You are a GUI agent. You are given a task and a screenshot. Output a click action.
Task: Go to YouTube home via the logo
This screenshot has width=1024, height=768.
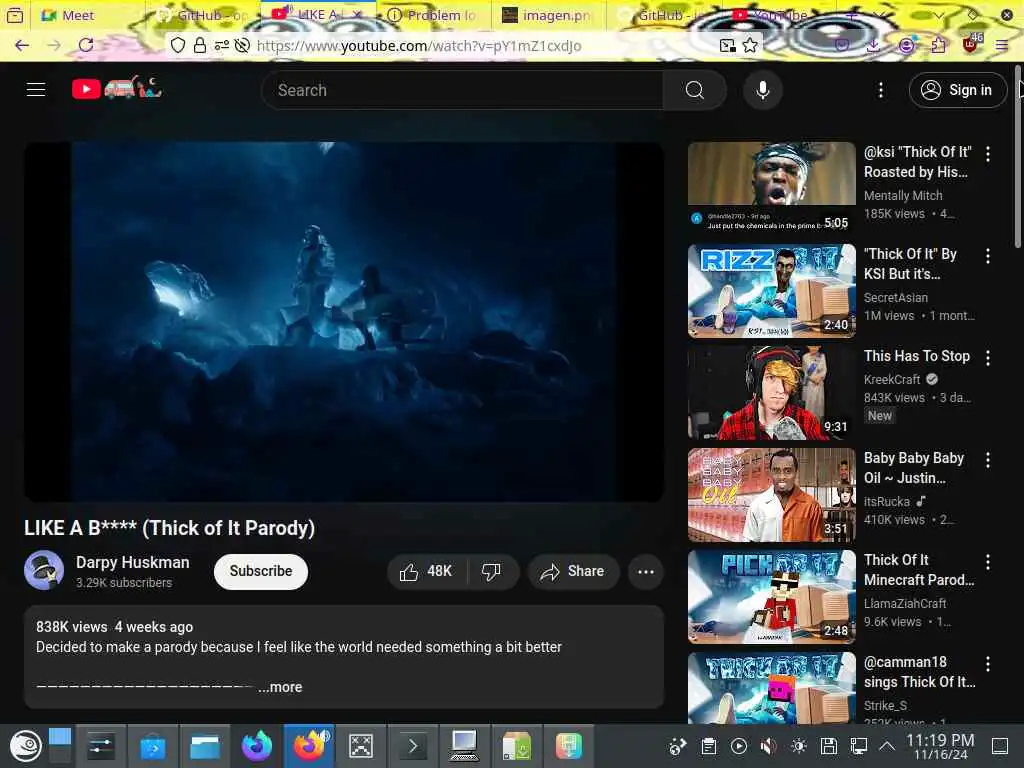coord(116,88)
